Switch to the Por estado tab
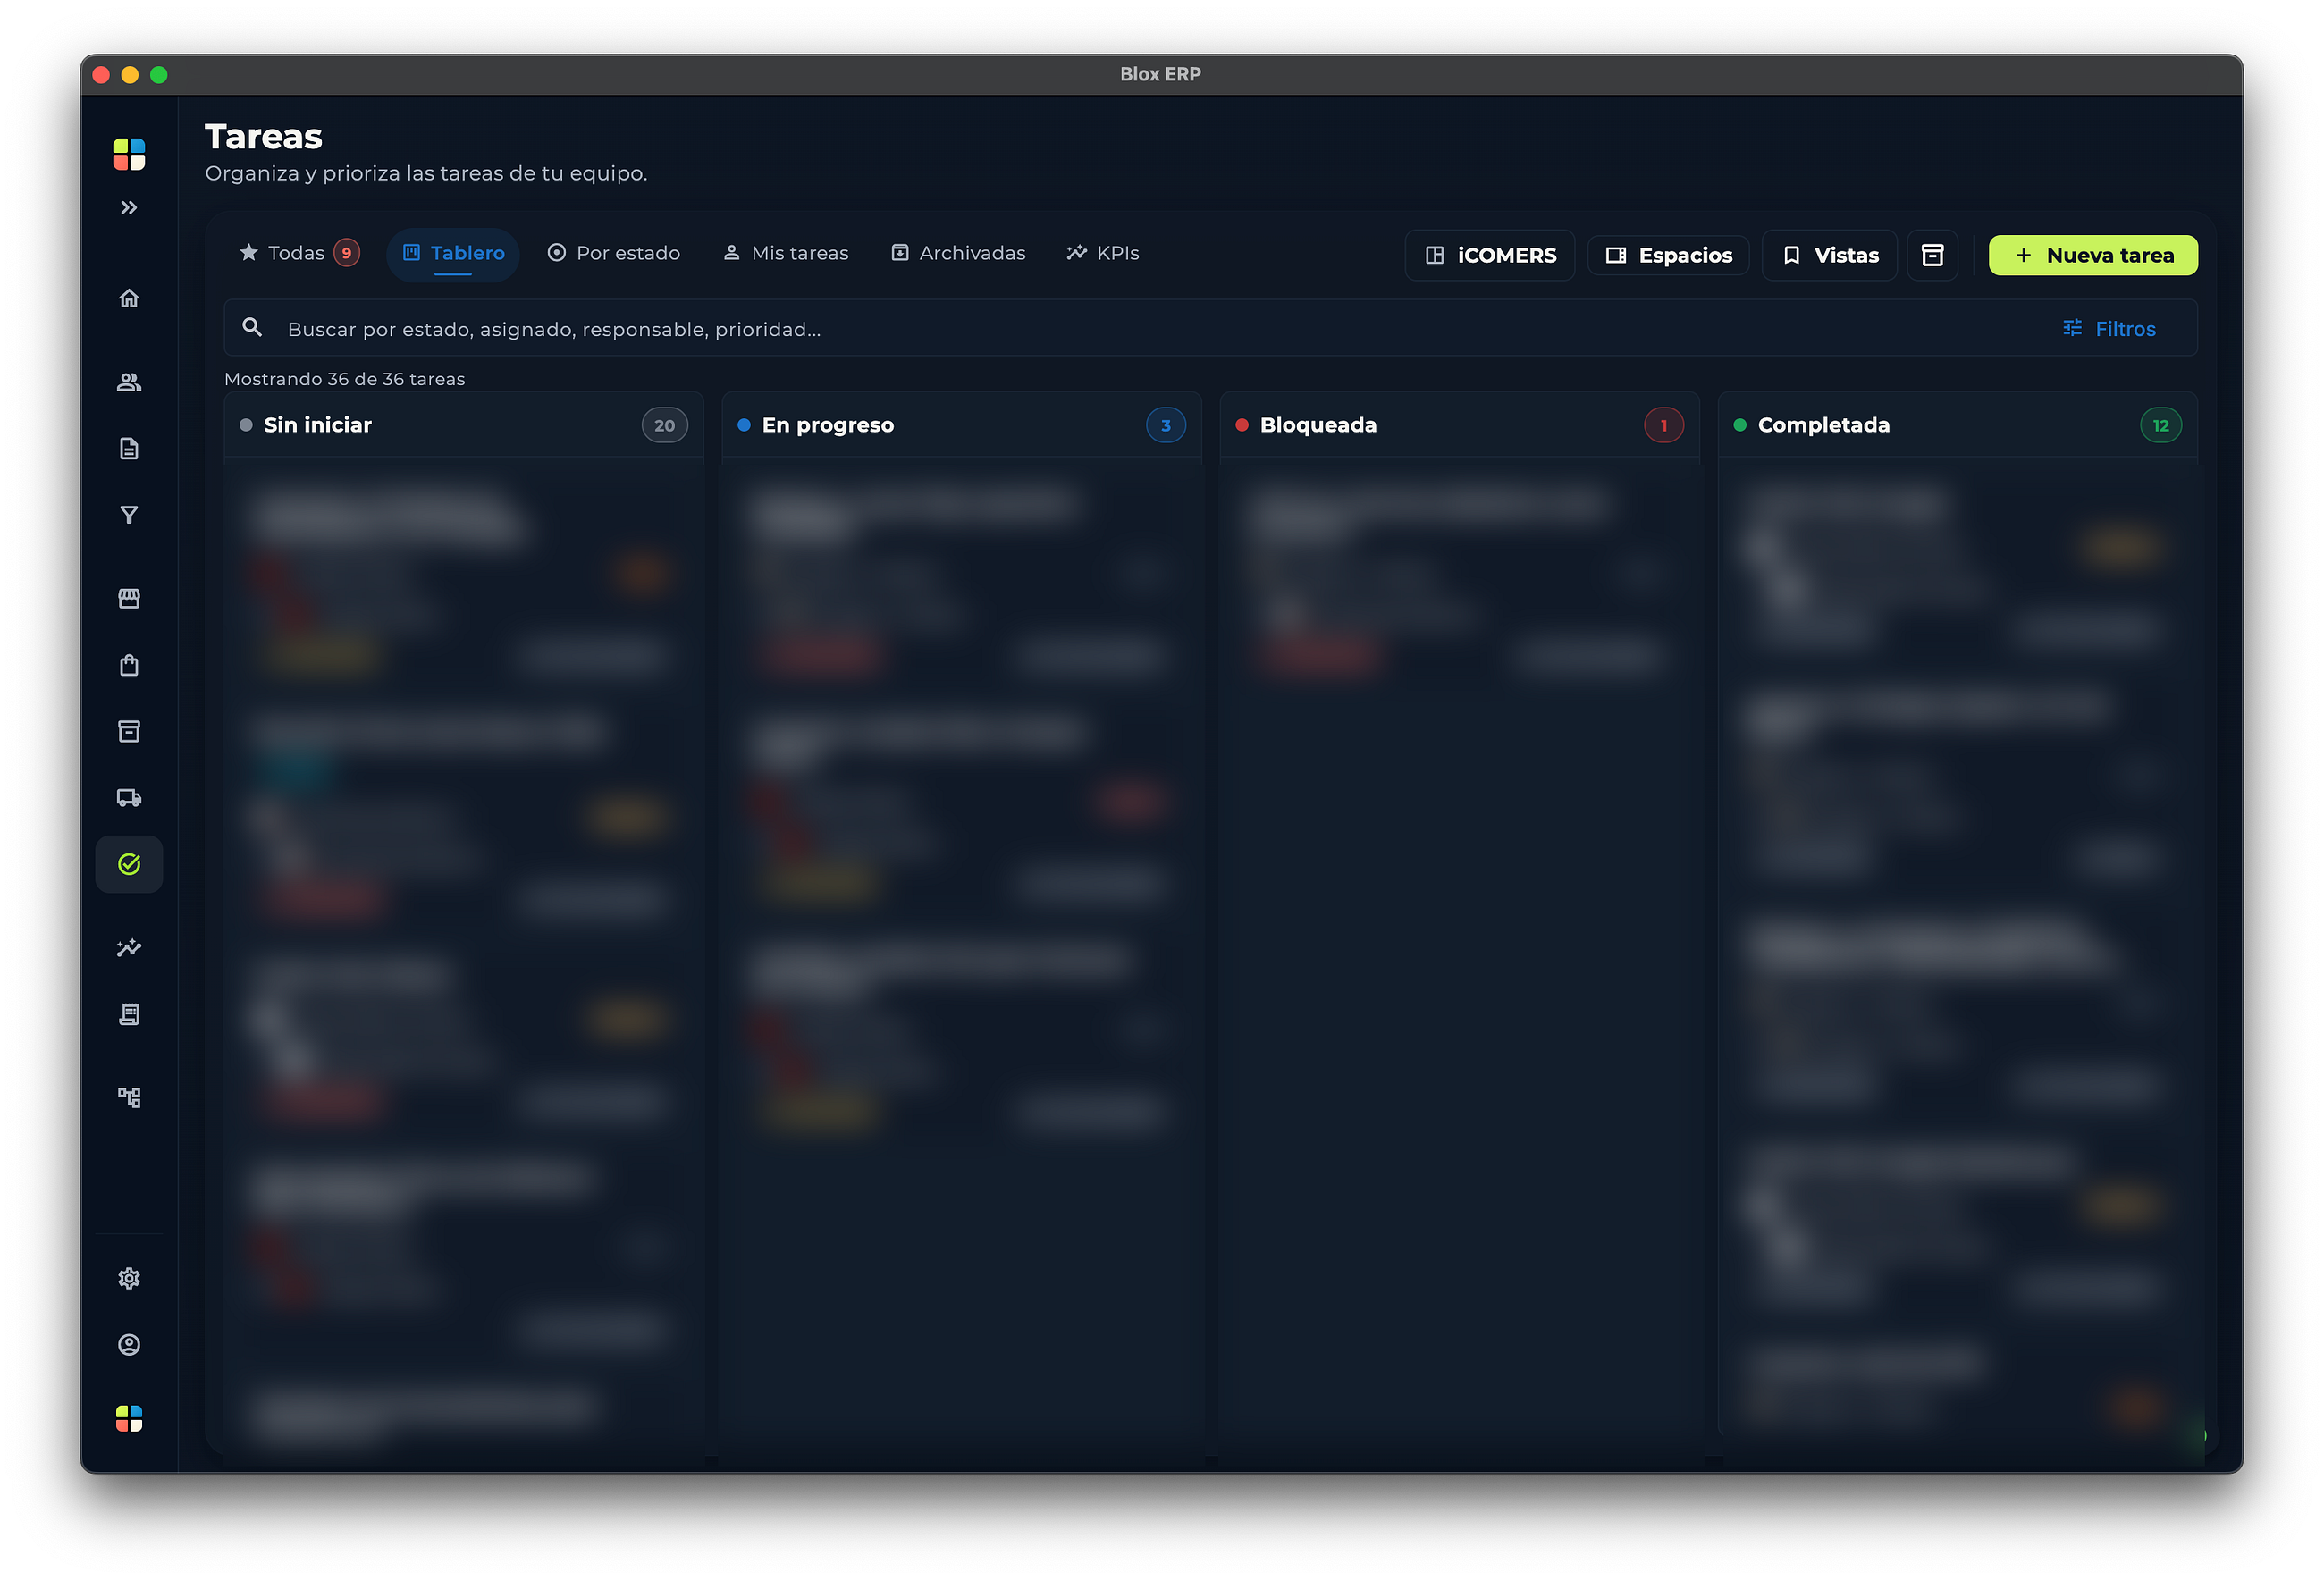2324x1580 pixels. [614, 253]
